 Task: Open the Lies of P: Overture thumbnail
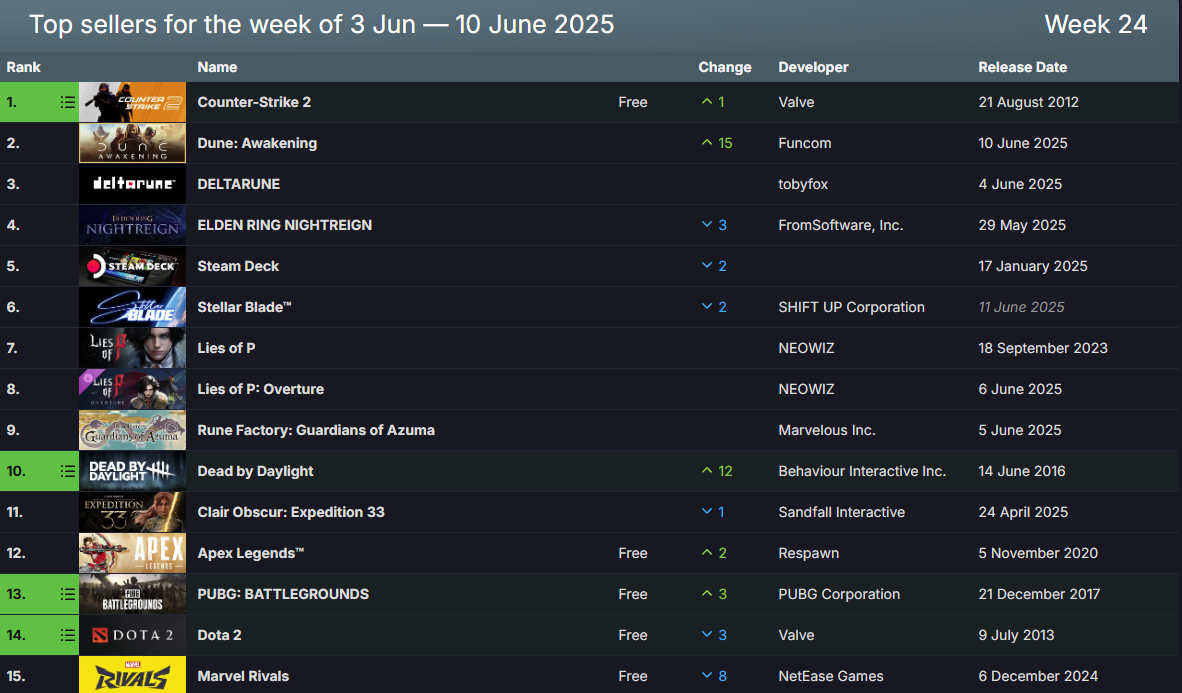(x=132, y=389)
